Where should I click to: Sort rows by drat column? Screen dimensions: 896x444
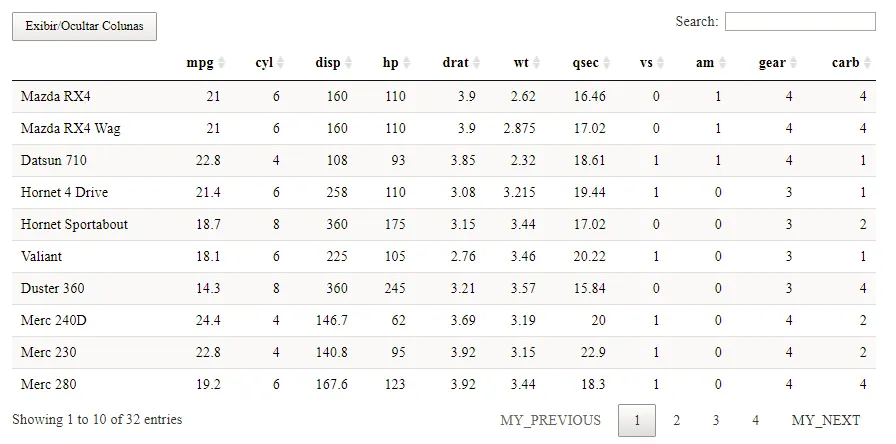coord(476,63)
